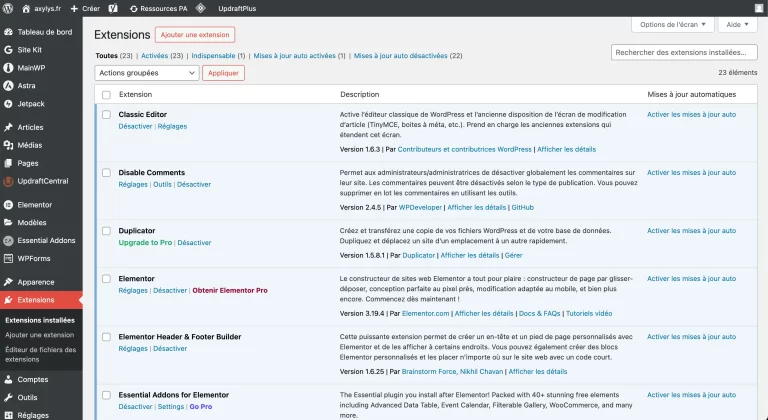Open Elementor Tutoriels vidéo link
Image resolution: width=768 pixels, height=420 pixels.
tap(589, 314)
